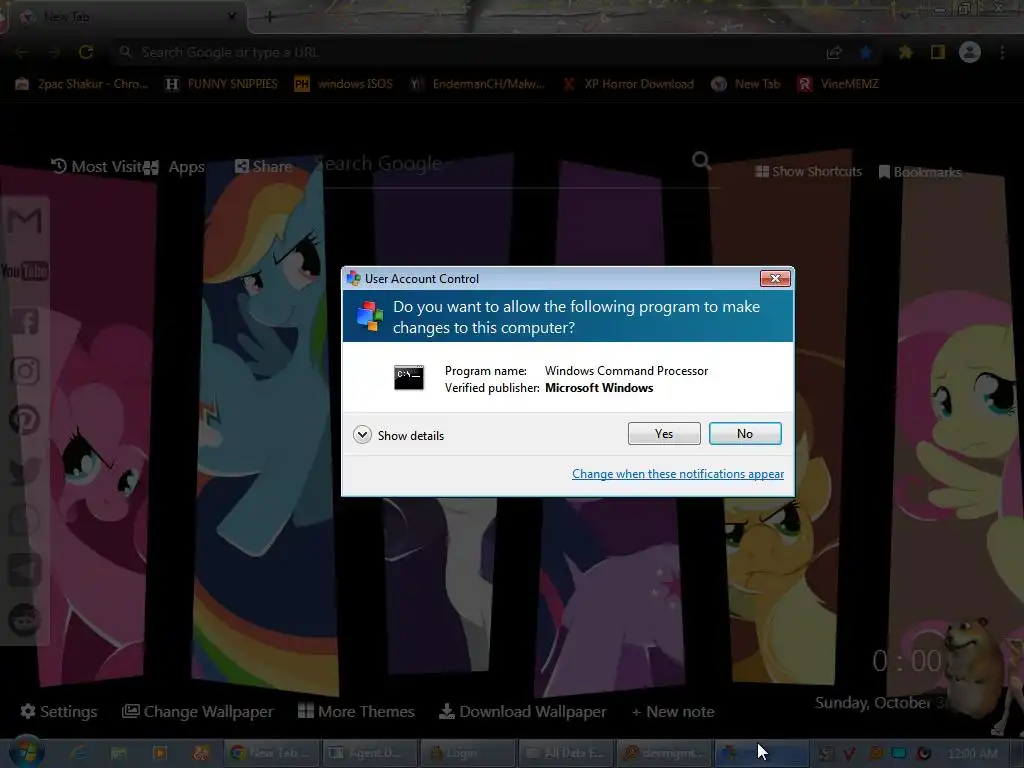Click the Chrome forward arrow
Image resolution: width=1024 pixels, height=768 pixels.
(54, 52)
